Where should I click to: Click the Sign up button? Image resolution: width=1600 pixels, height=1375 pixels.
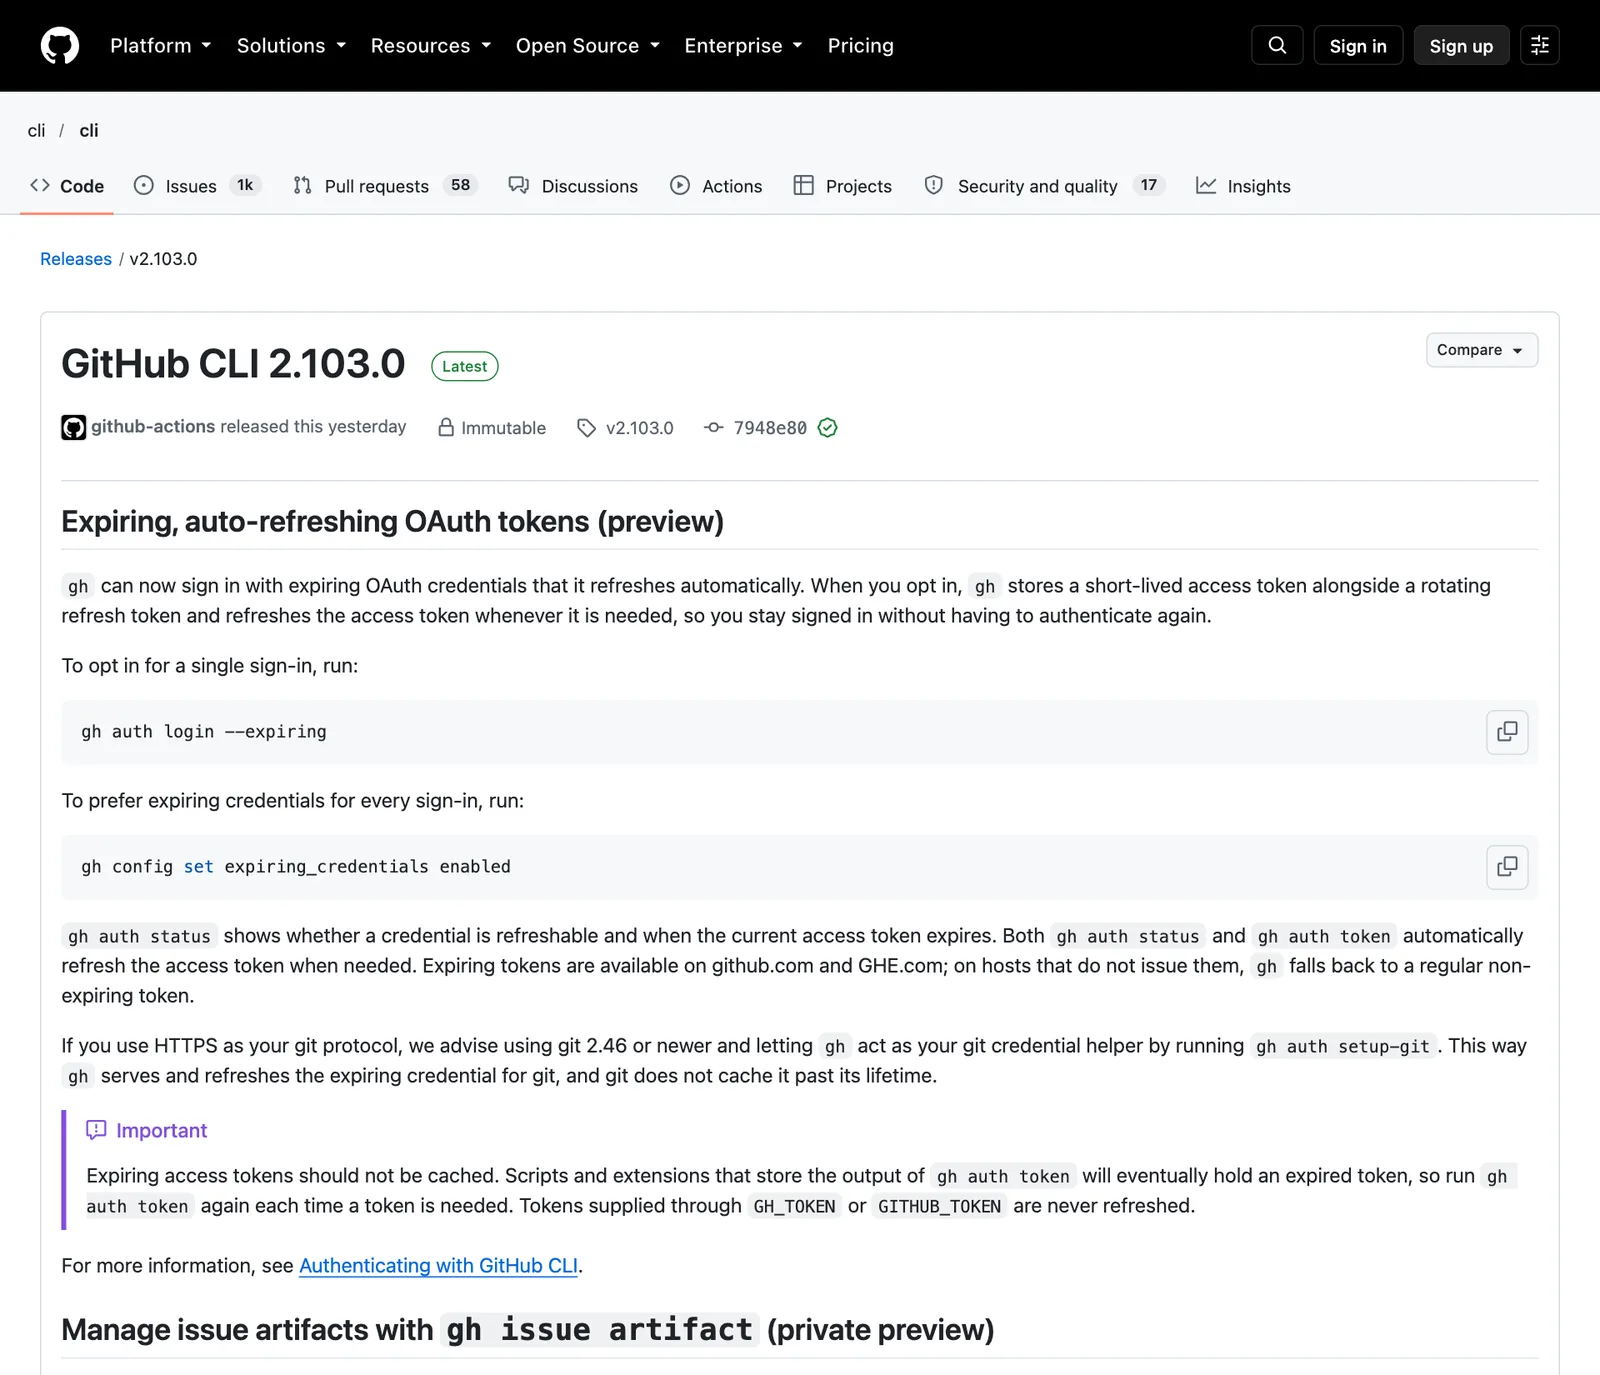click(x=1461, y=46)
